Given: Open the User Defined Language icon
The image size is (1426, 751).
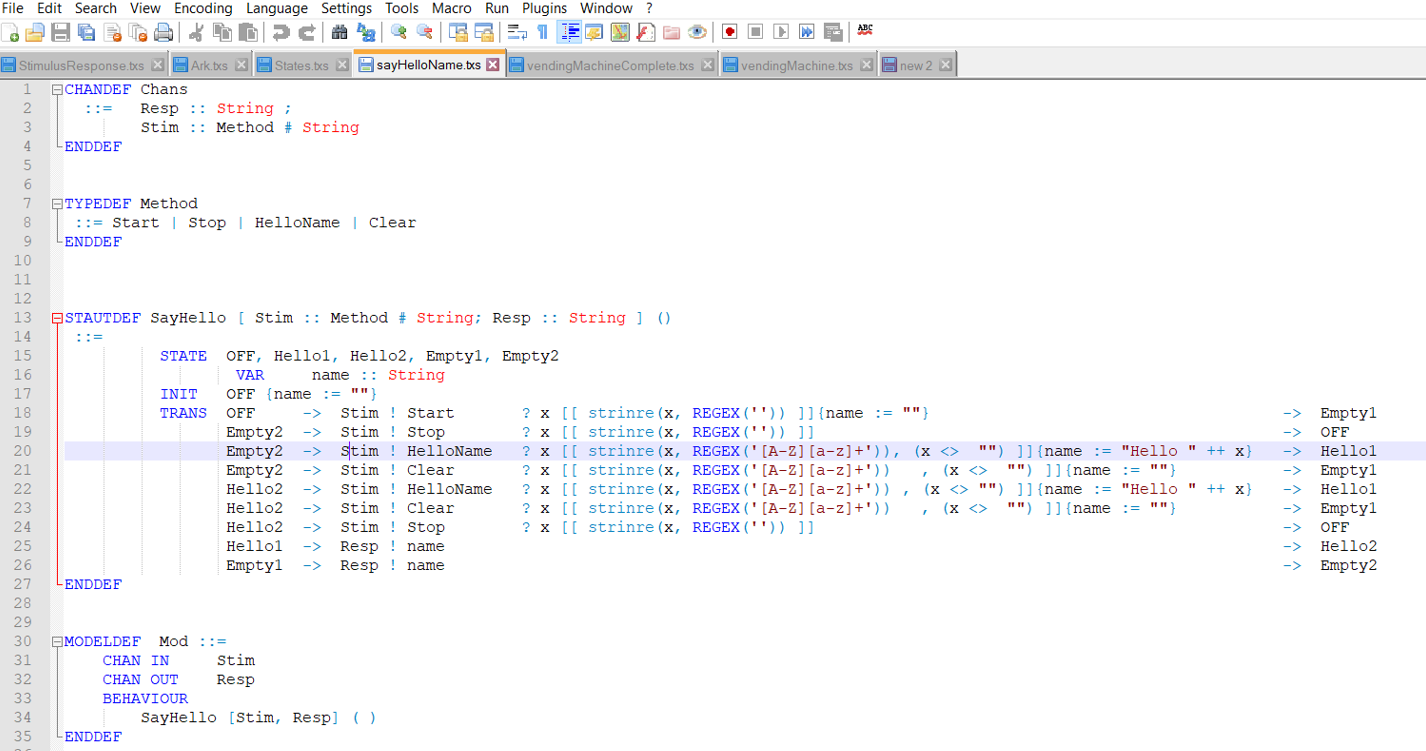Looking at the screenshot, I should (594, 33).
